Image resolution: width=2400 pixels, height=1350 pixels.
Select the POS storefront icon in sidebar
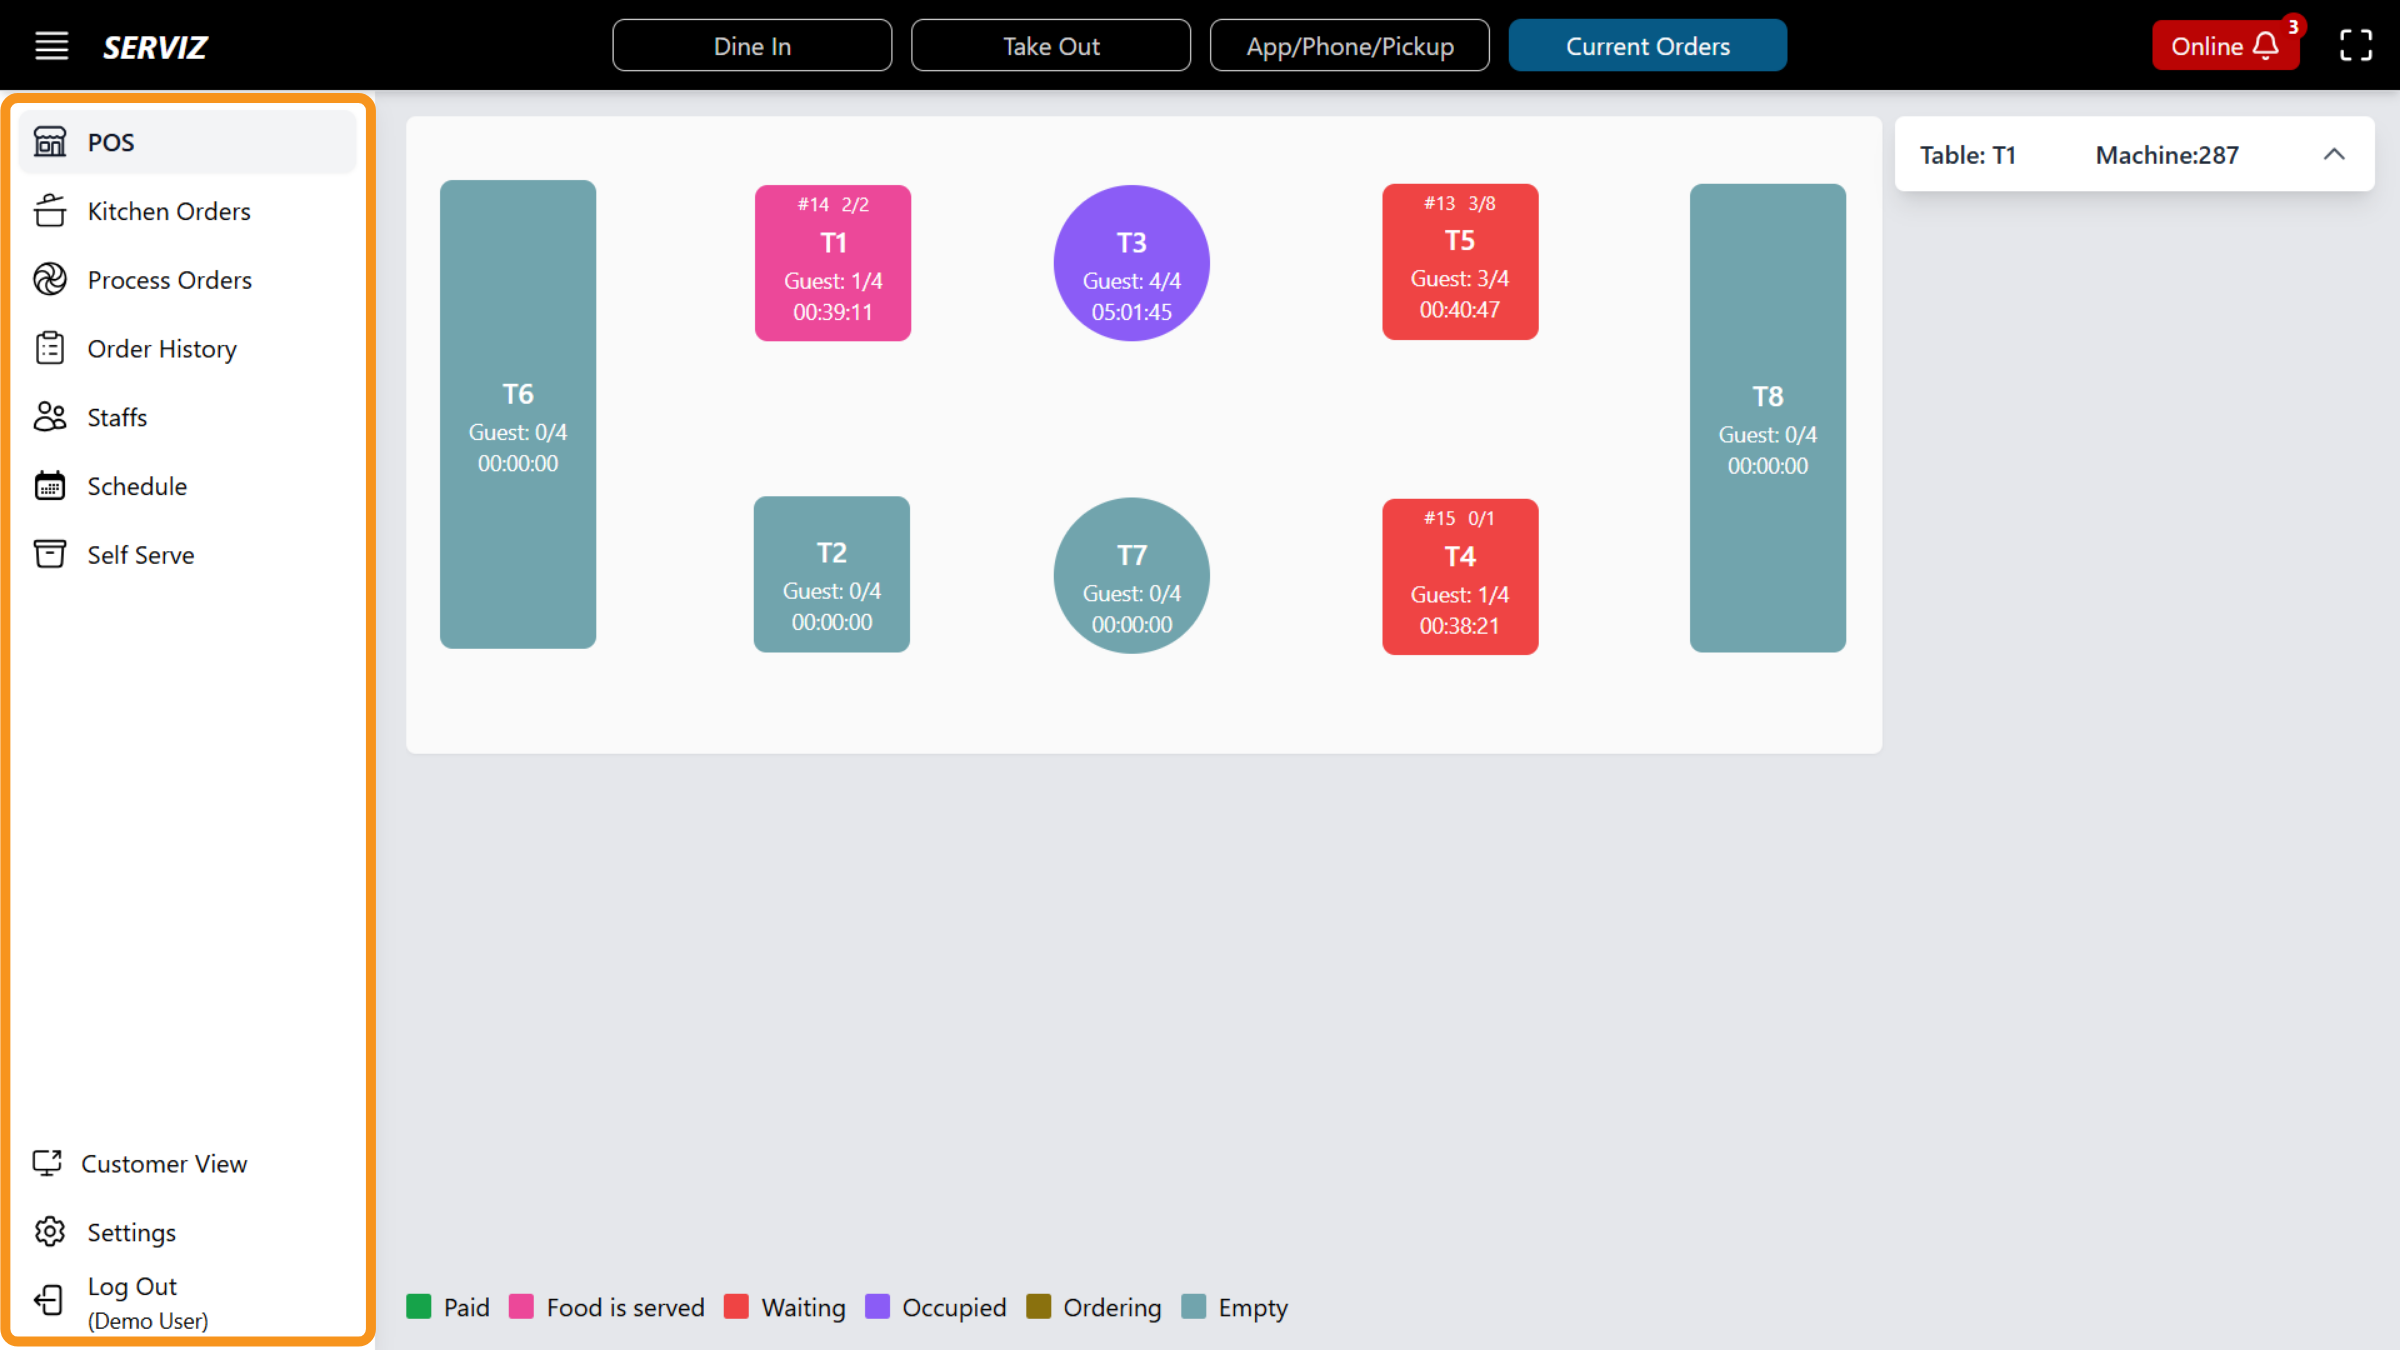(50, 142)
